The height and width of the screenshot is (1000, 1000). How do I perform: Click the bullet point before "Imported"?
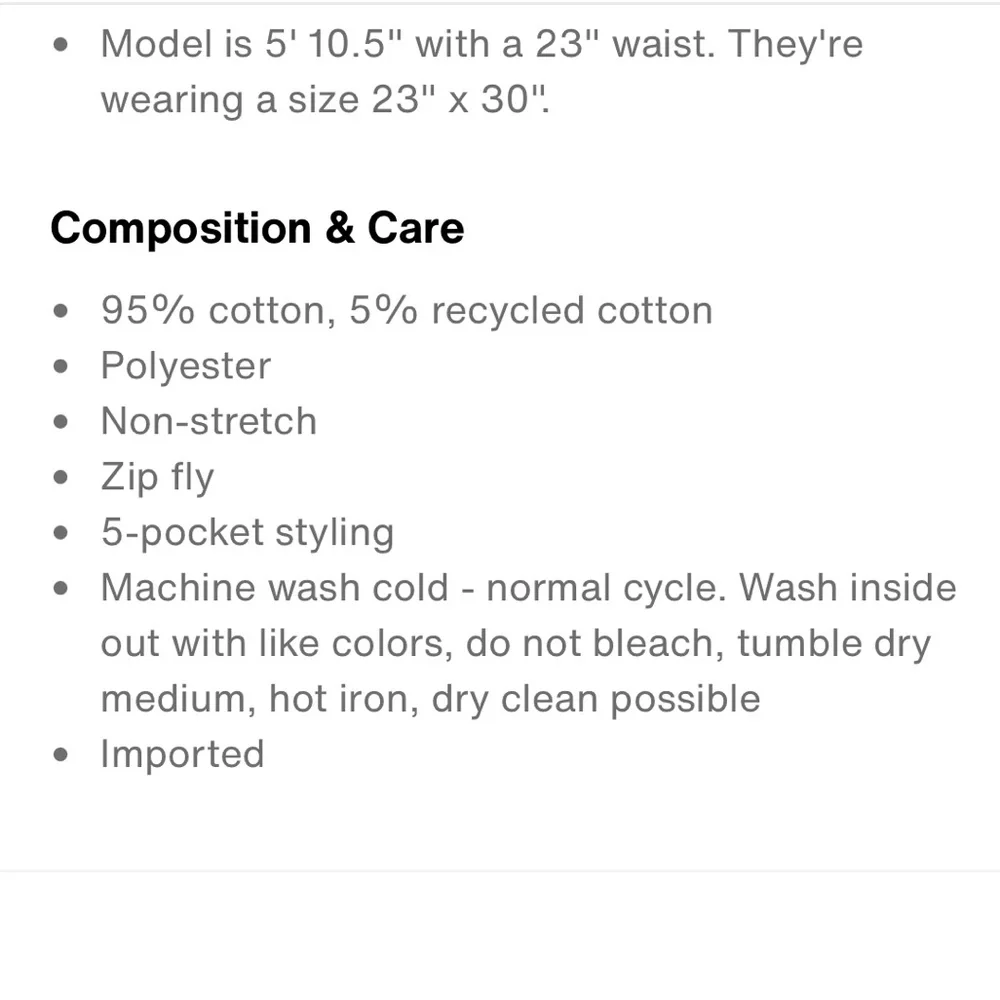point(62,755)
